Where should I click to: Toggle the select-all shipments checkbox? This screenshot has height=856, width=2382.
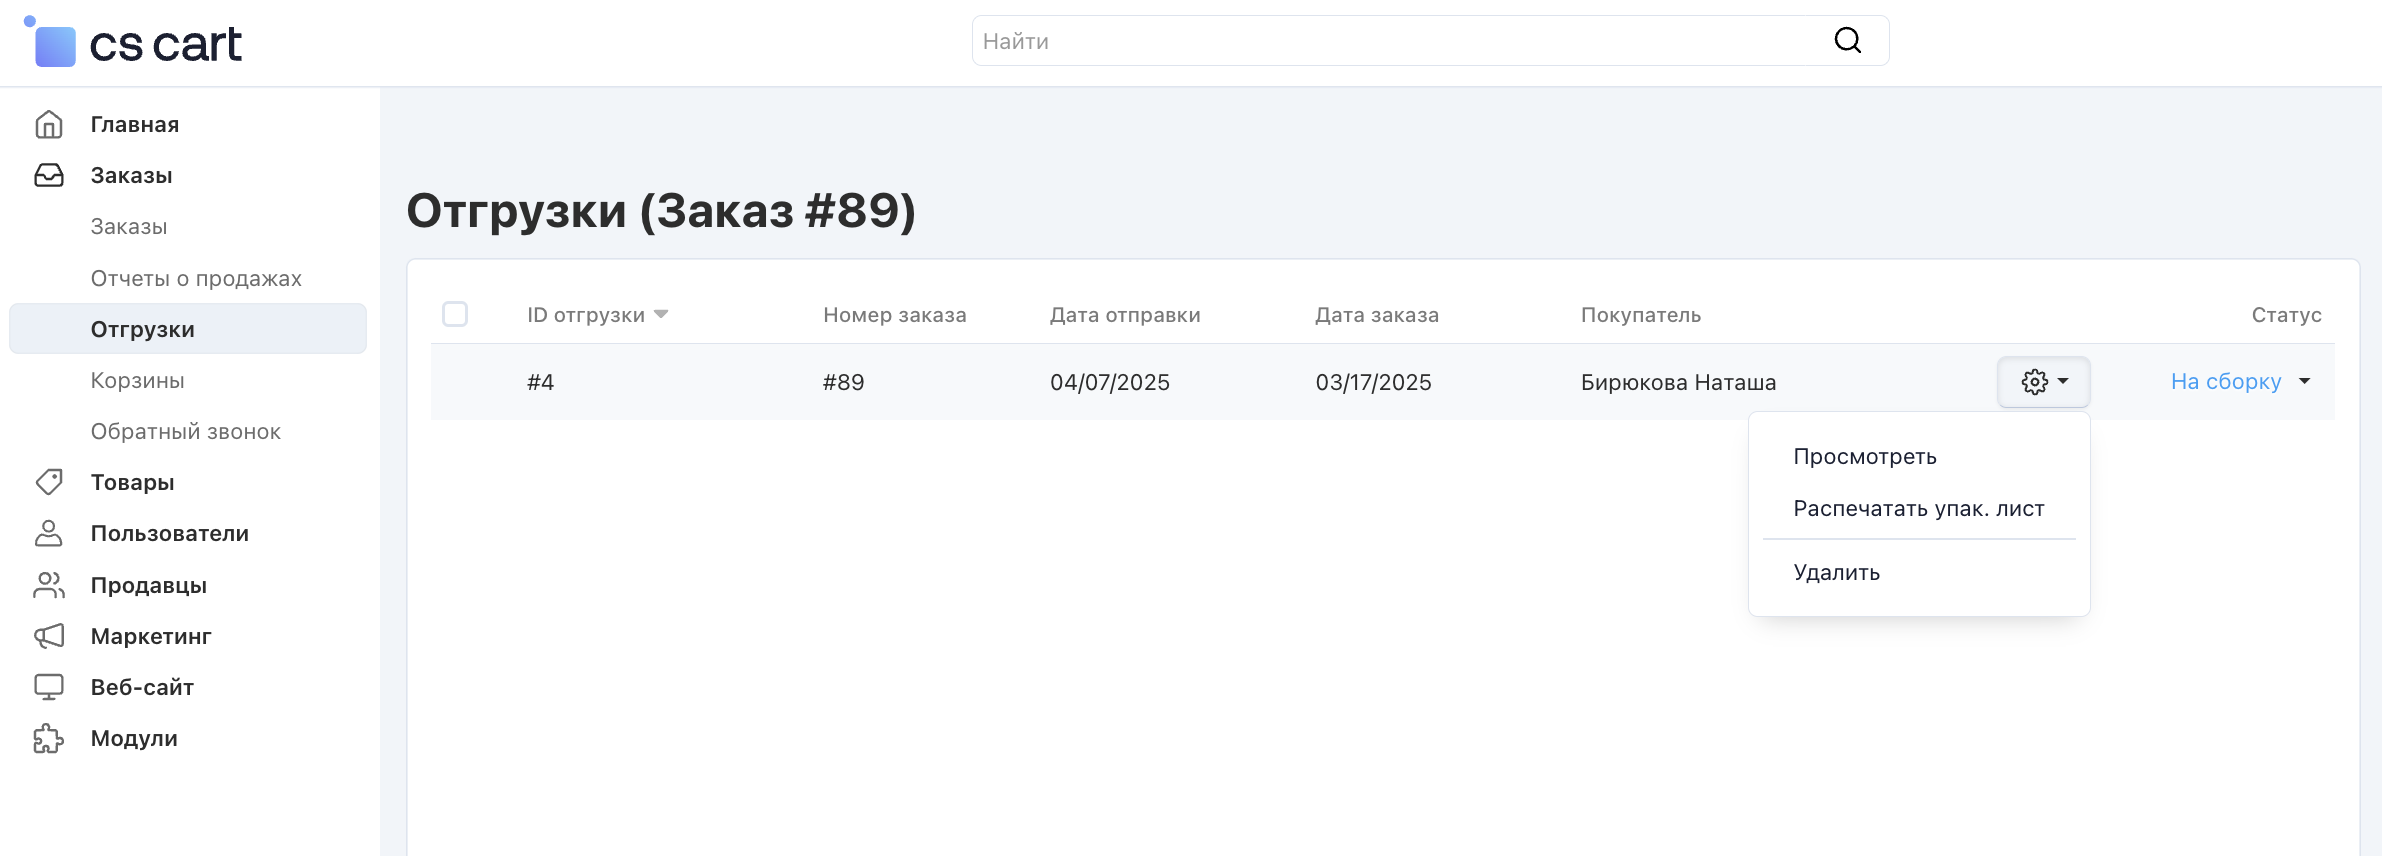point(455,314)
